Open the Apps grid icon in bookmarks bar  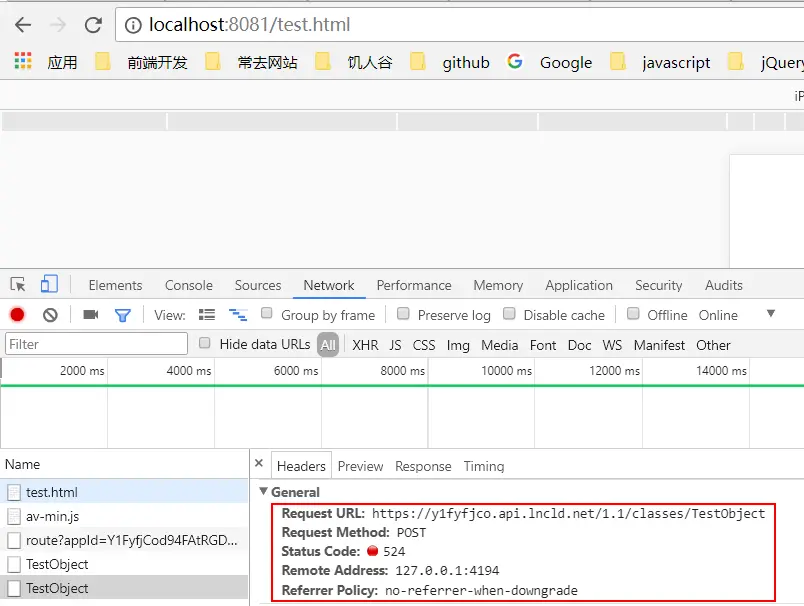click(23, 62)
